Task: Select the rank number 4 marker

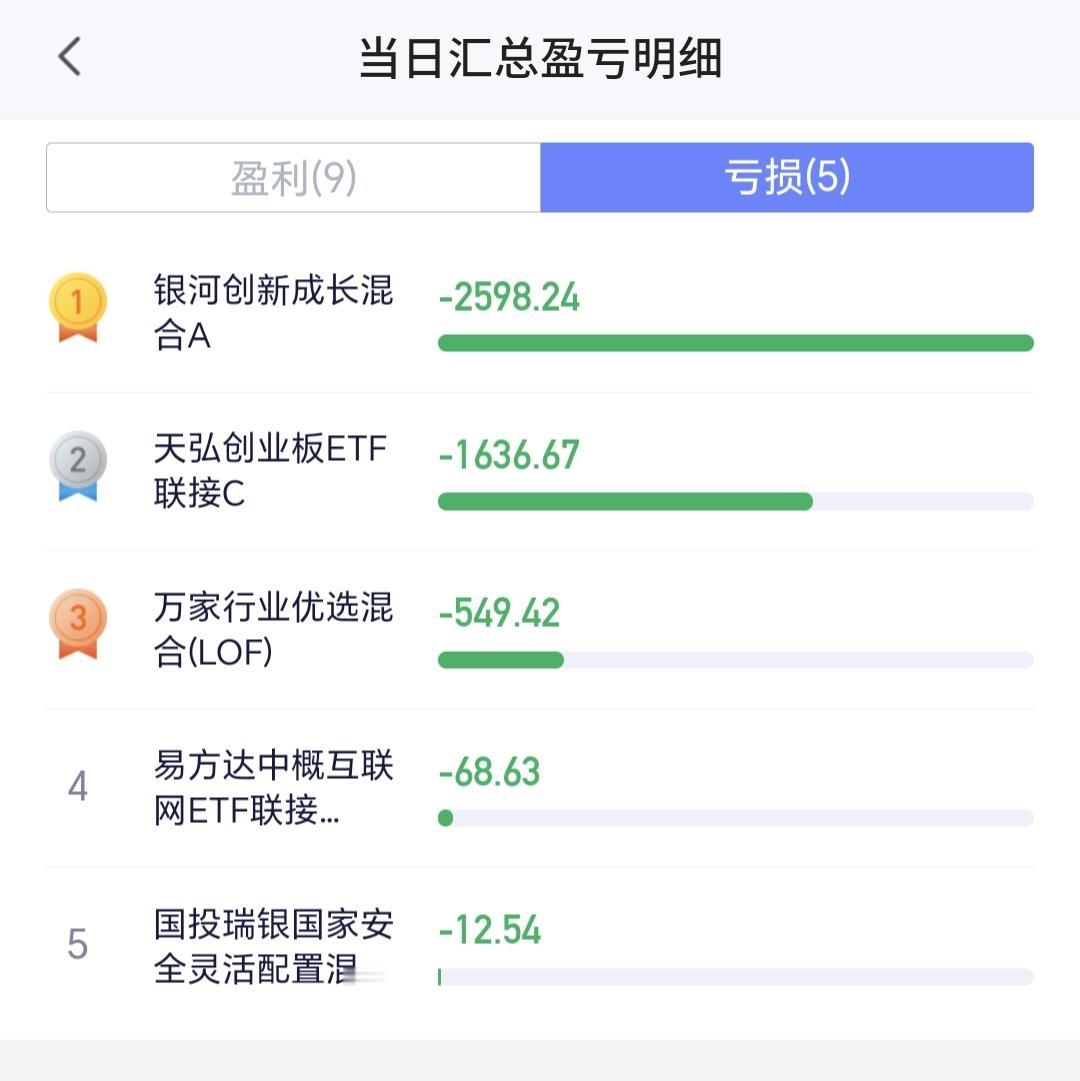Action: point(78,786)
